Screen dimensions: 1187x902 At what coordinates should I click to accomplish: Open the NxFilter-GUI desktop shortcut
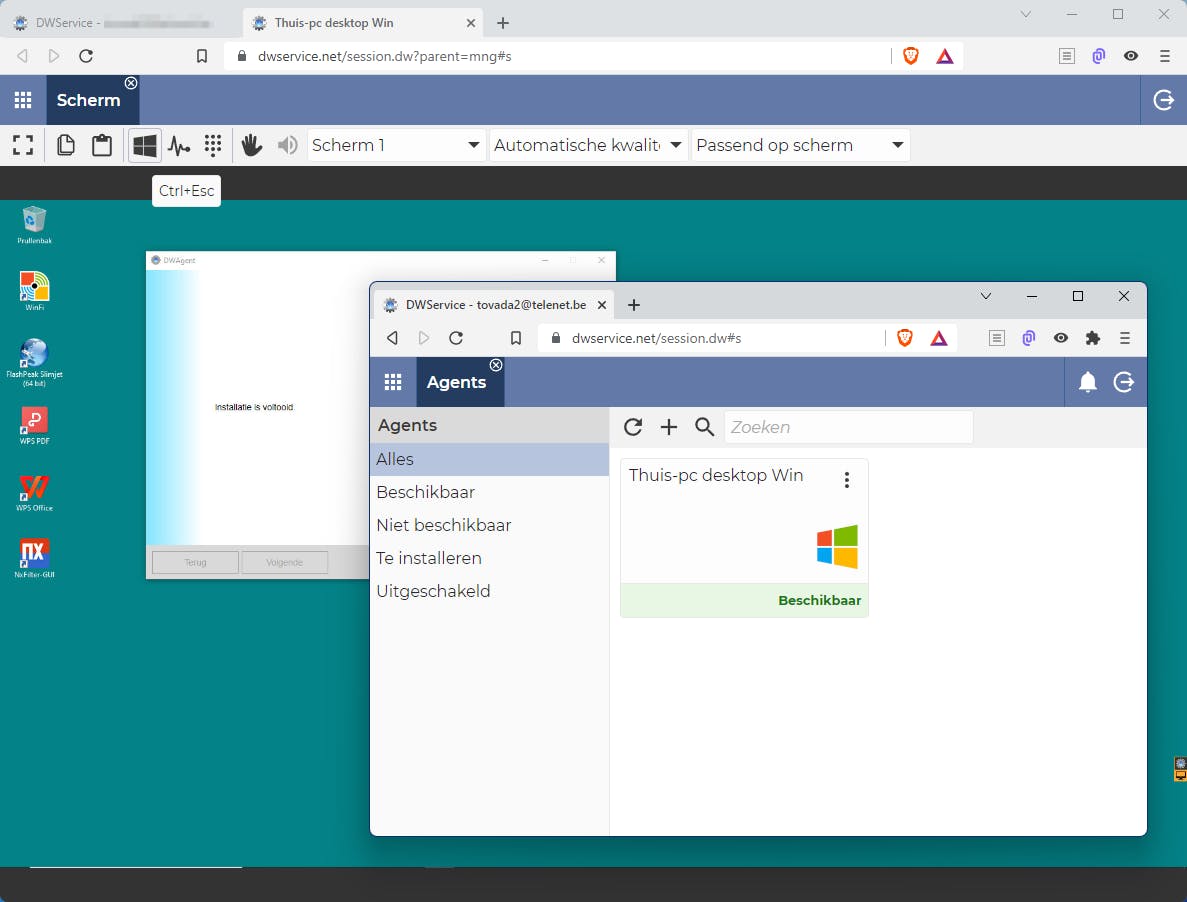[x=34, y=558]
